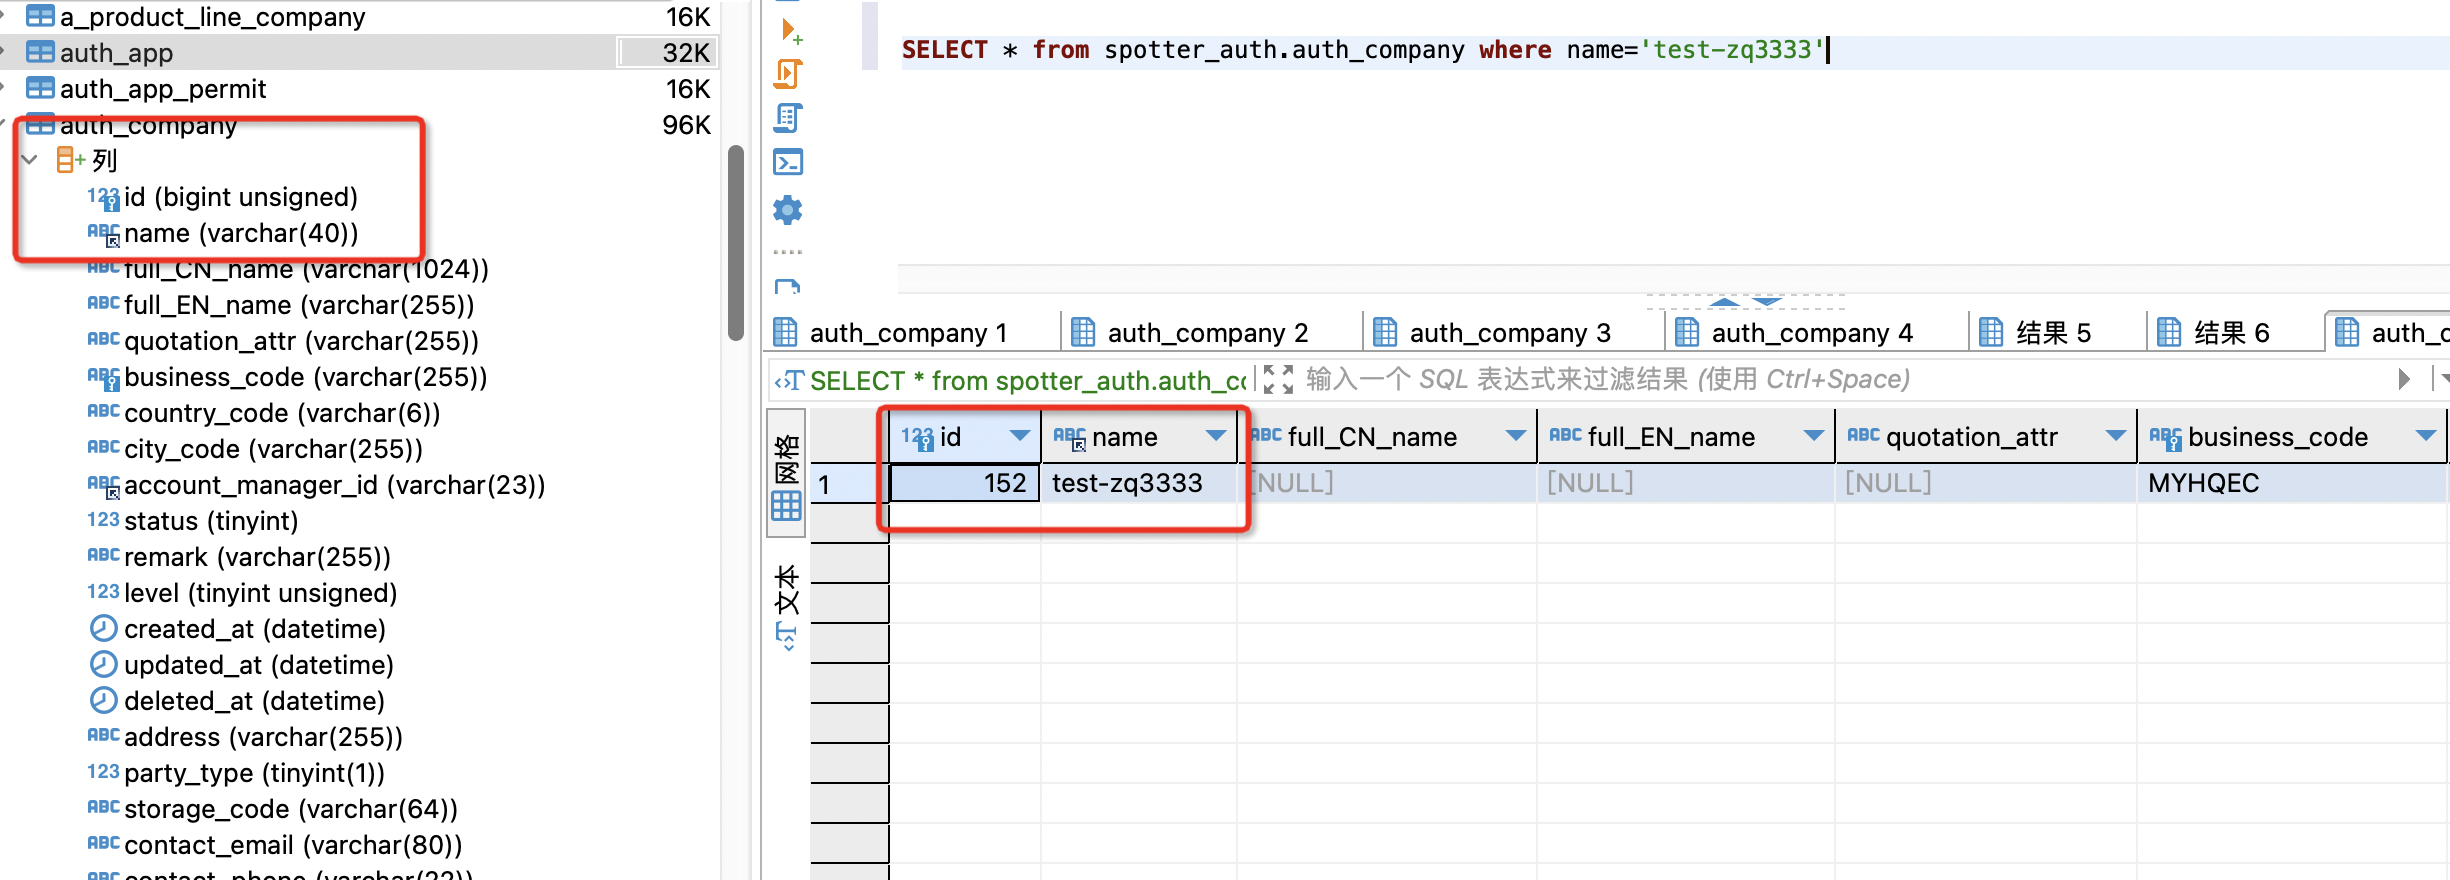
Task: Click the SQL filter expression input field
Action: point(1840,380)
